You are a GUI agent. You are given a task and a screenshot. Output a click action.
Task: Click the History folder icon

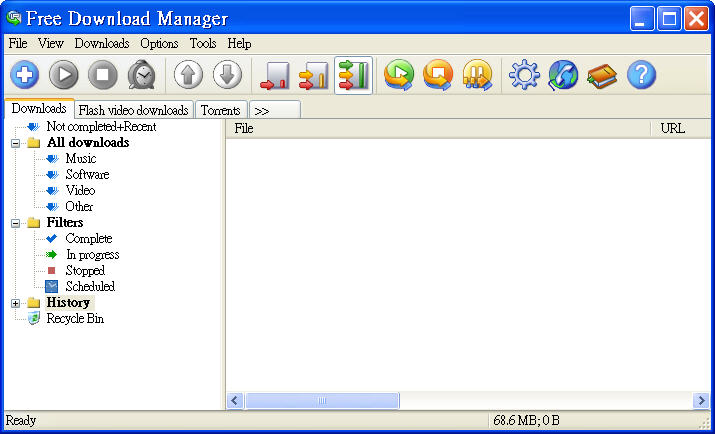[x=34, y=303]
